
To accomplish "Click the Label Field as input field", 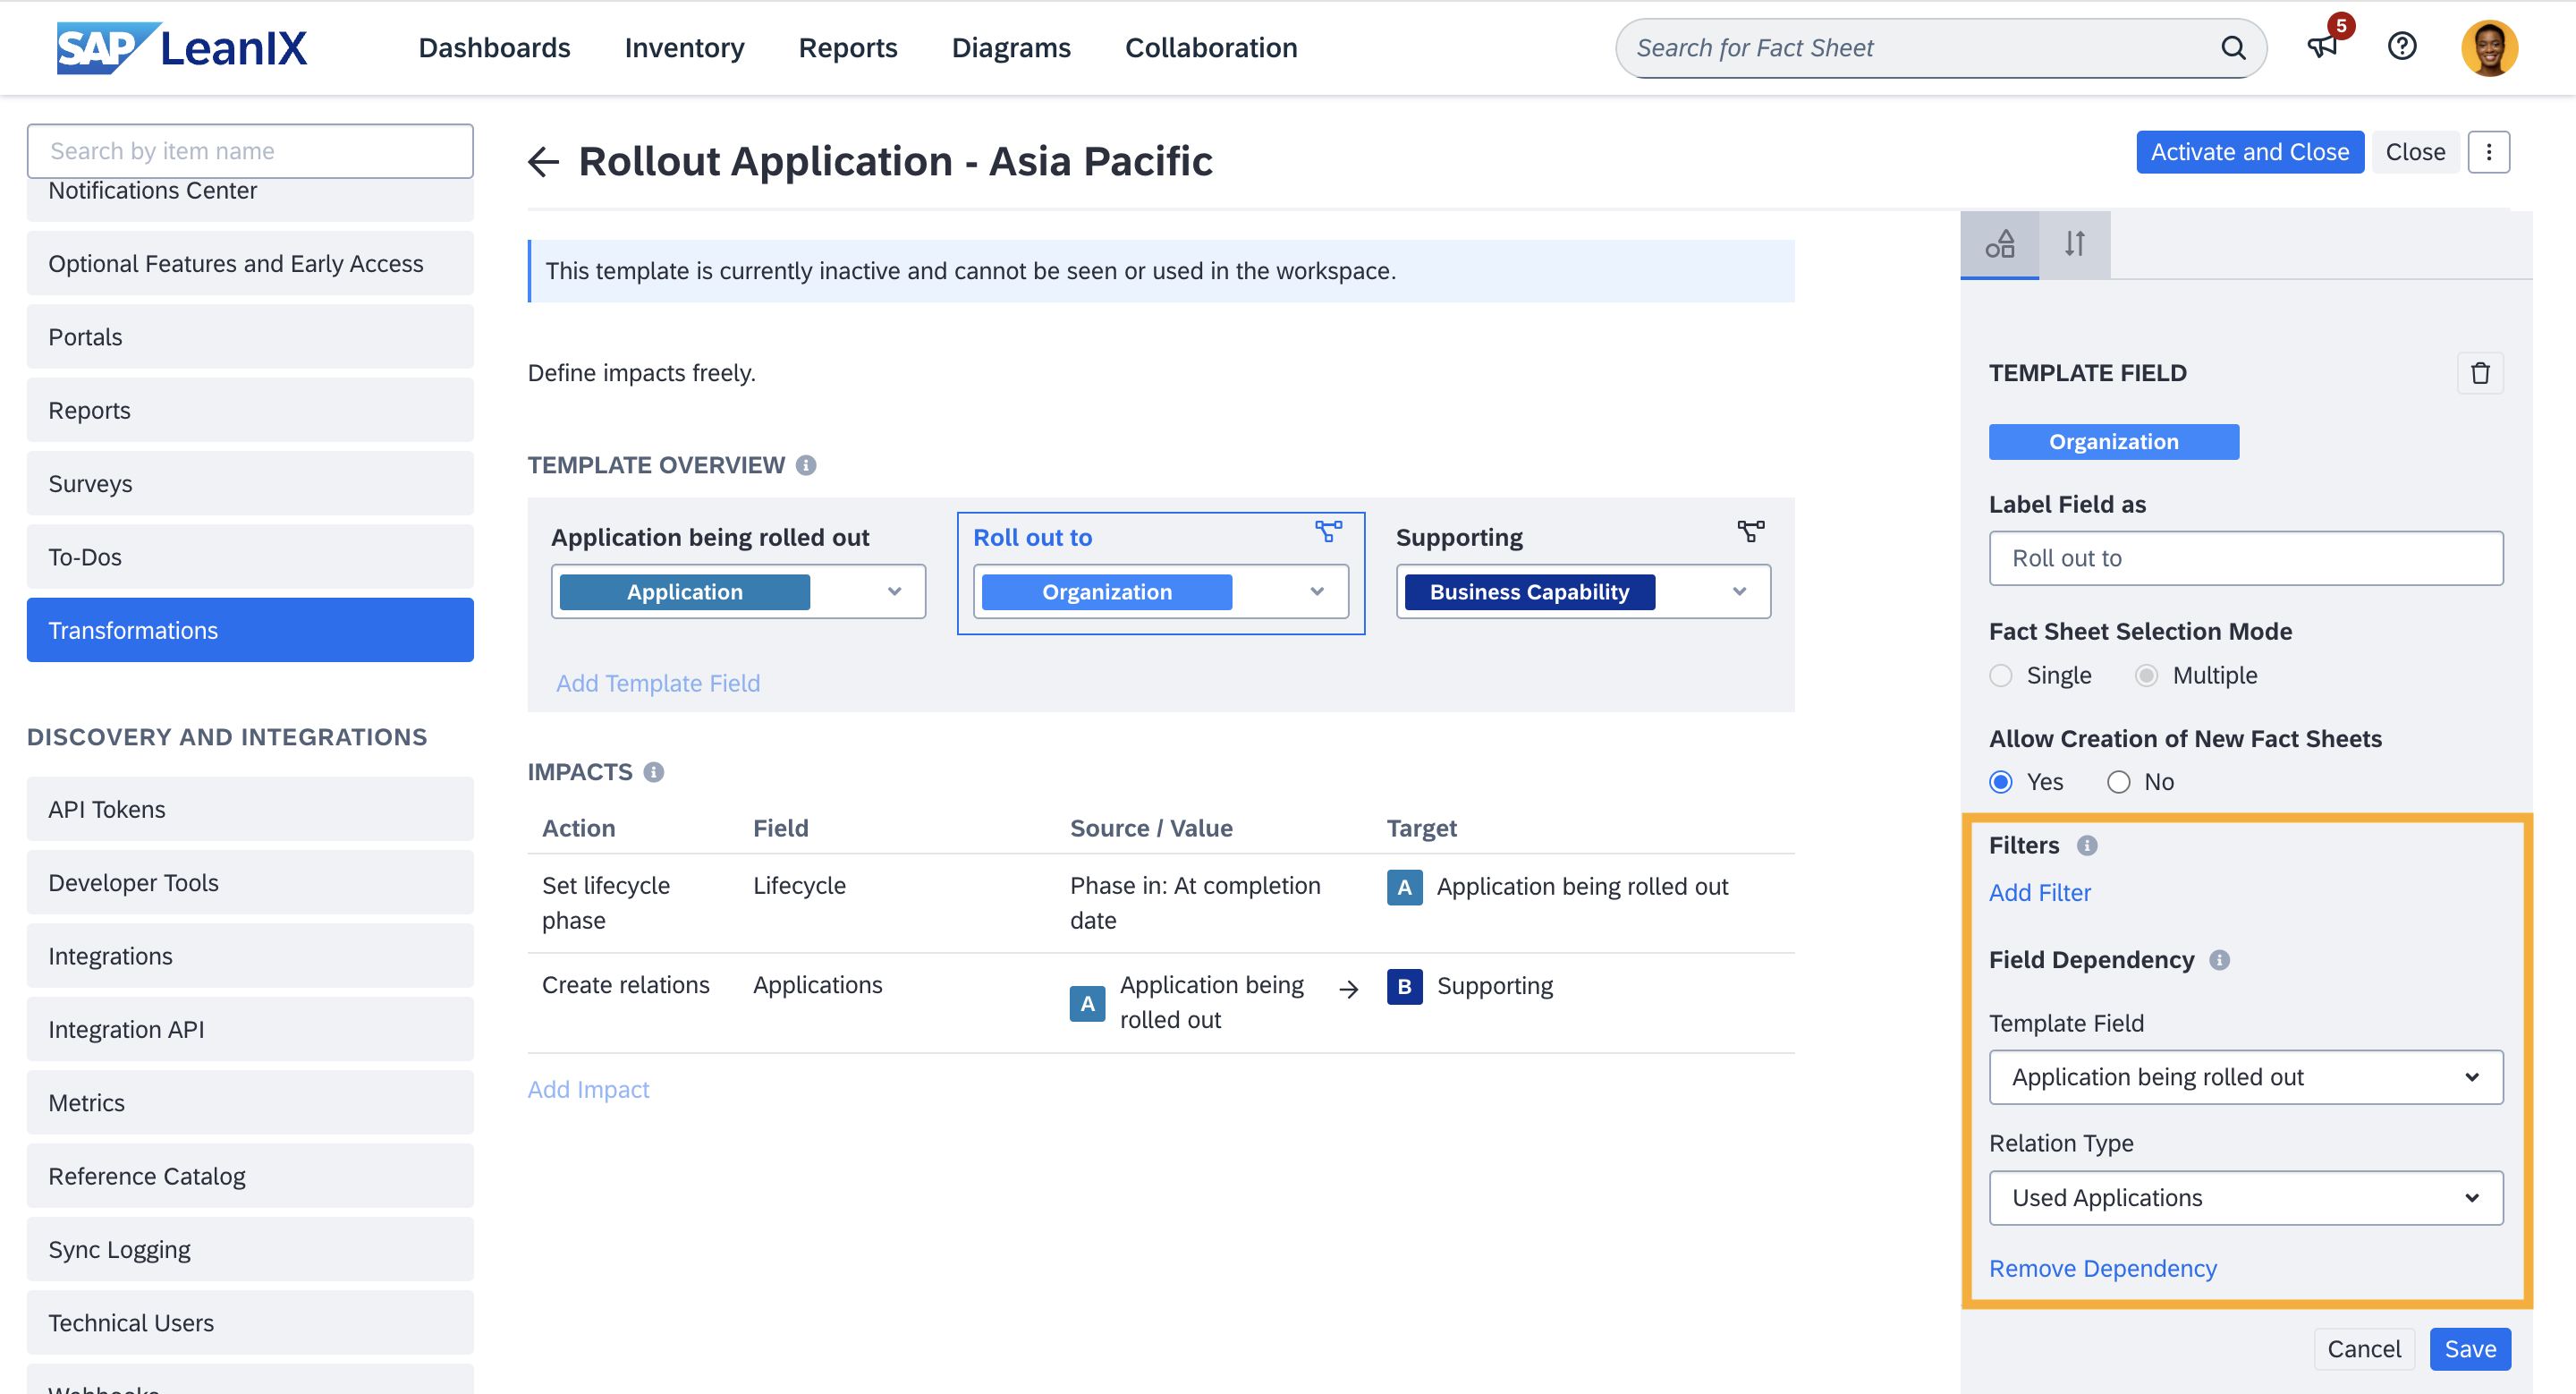I will [2245, 558].
